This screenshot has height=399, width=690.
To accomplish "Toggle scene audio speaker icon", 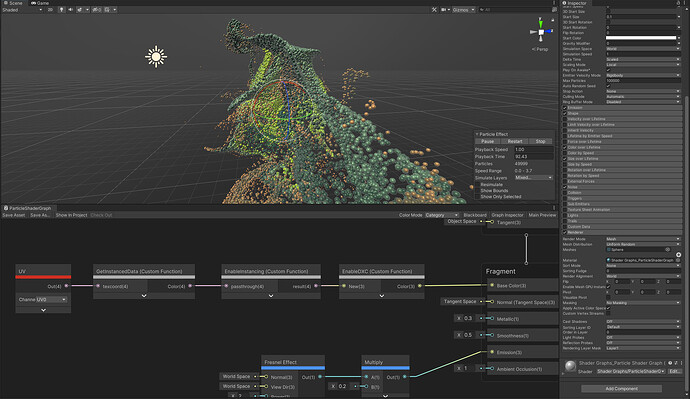I will click(x=70, y=10).
